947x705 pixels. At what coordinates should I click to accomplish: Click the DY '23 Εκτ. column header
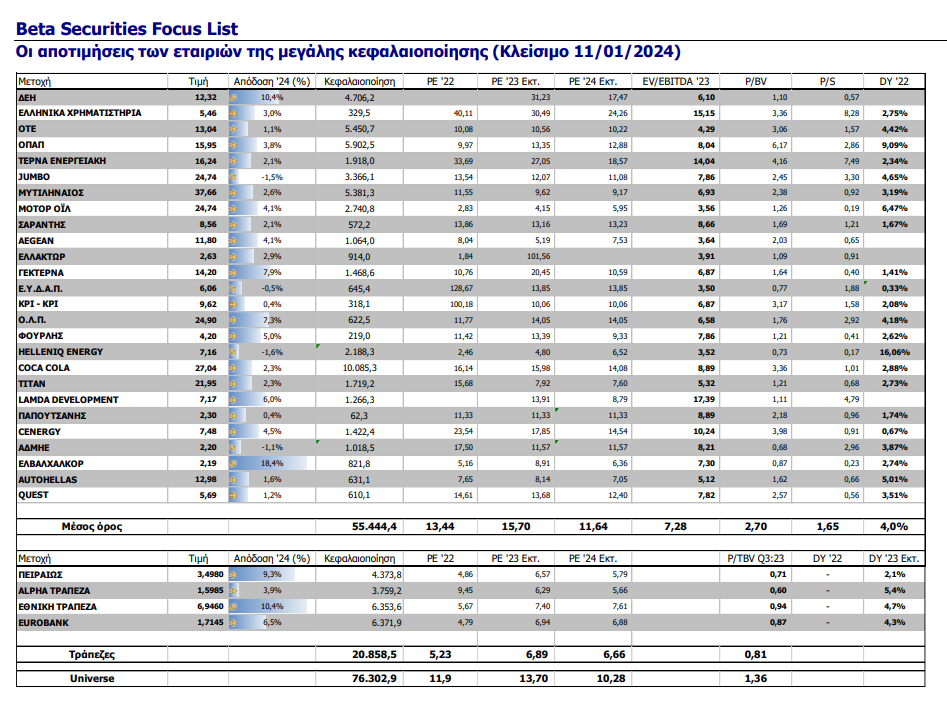[x=894, y=558]
